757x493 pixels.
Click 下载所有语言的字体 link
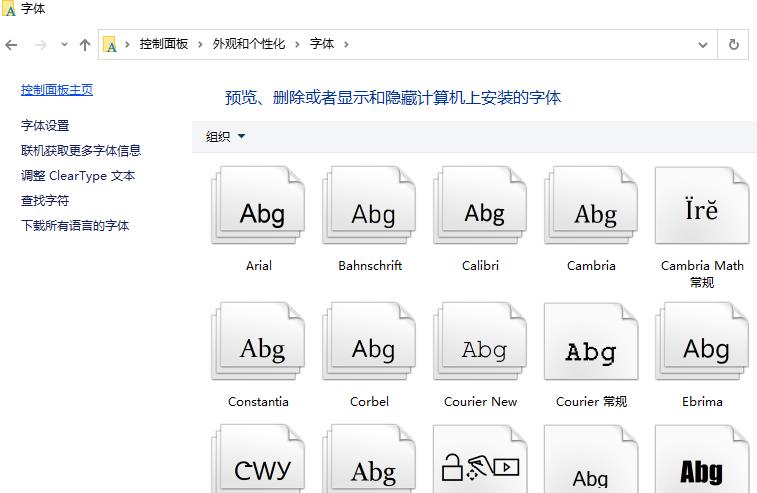(75, 225)
